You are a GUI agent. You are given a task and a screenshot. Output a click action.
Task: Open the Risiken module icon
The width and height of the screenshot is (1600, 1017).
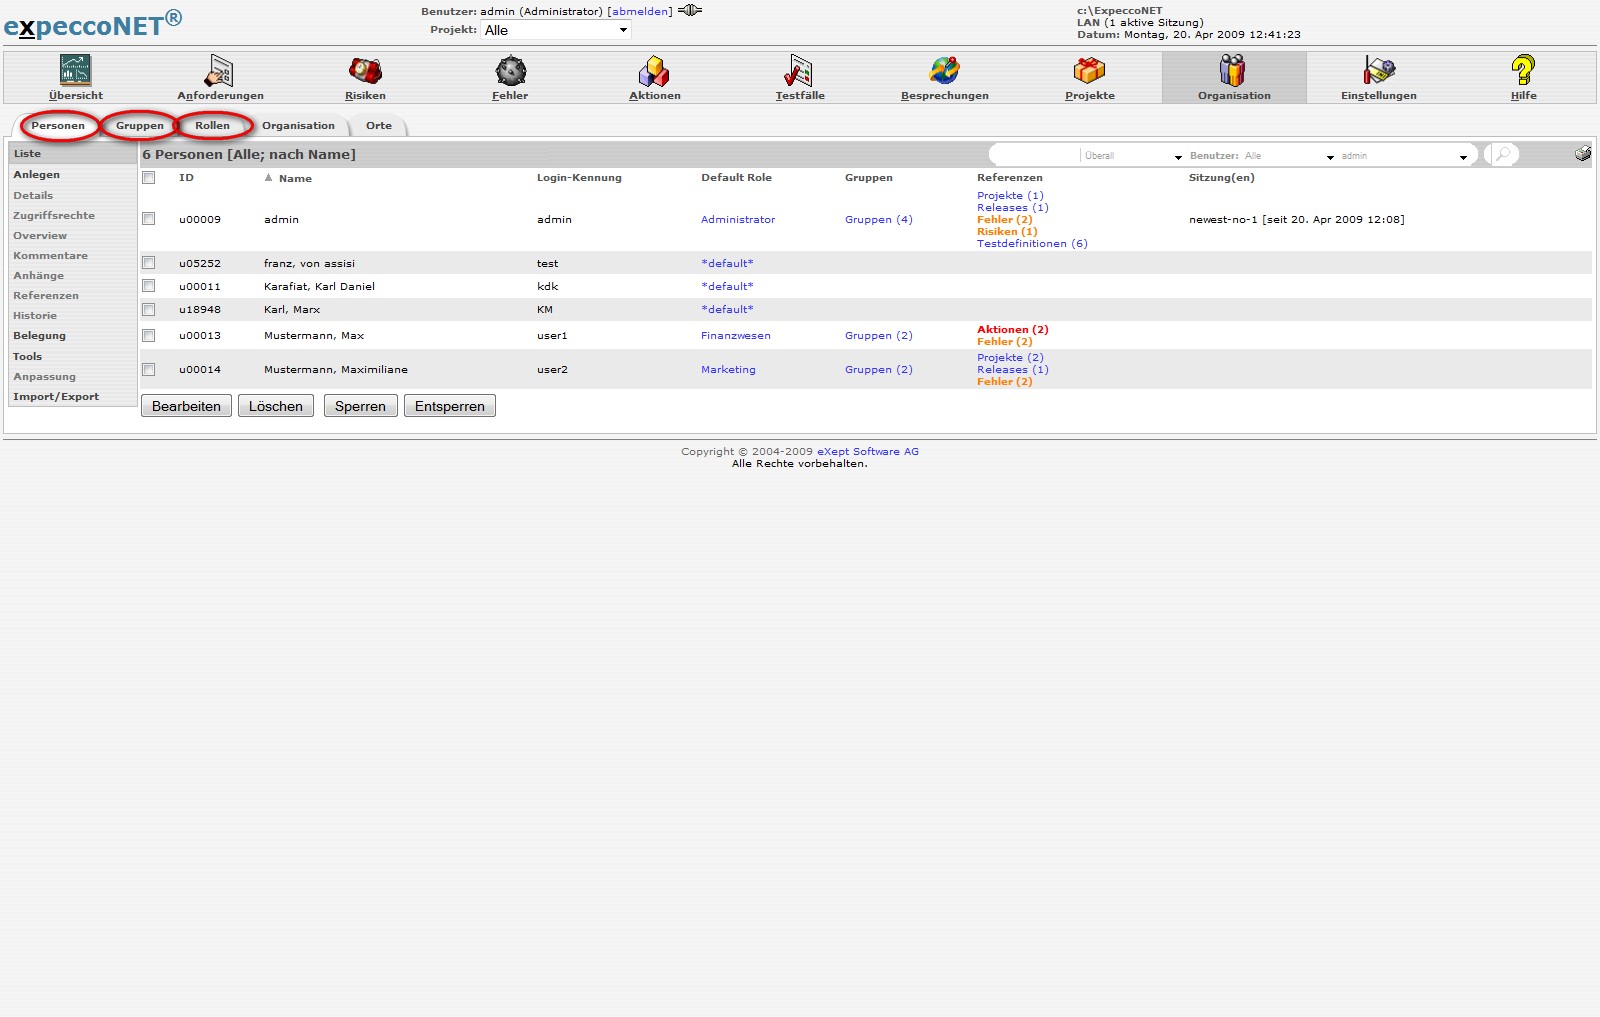(365, 71)
